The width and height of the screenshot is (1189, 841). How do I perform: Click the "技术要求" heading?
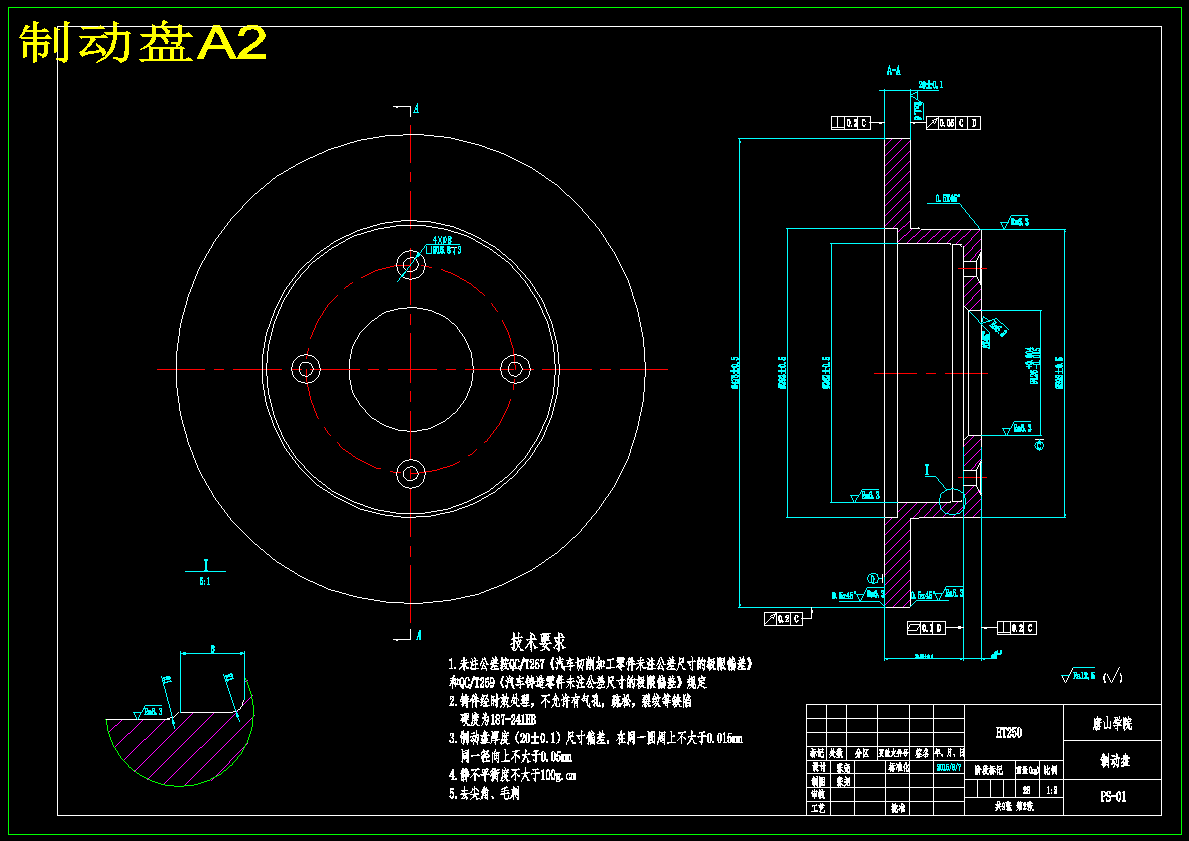538,642
